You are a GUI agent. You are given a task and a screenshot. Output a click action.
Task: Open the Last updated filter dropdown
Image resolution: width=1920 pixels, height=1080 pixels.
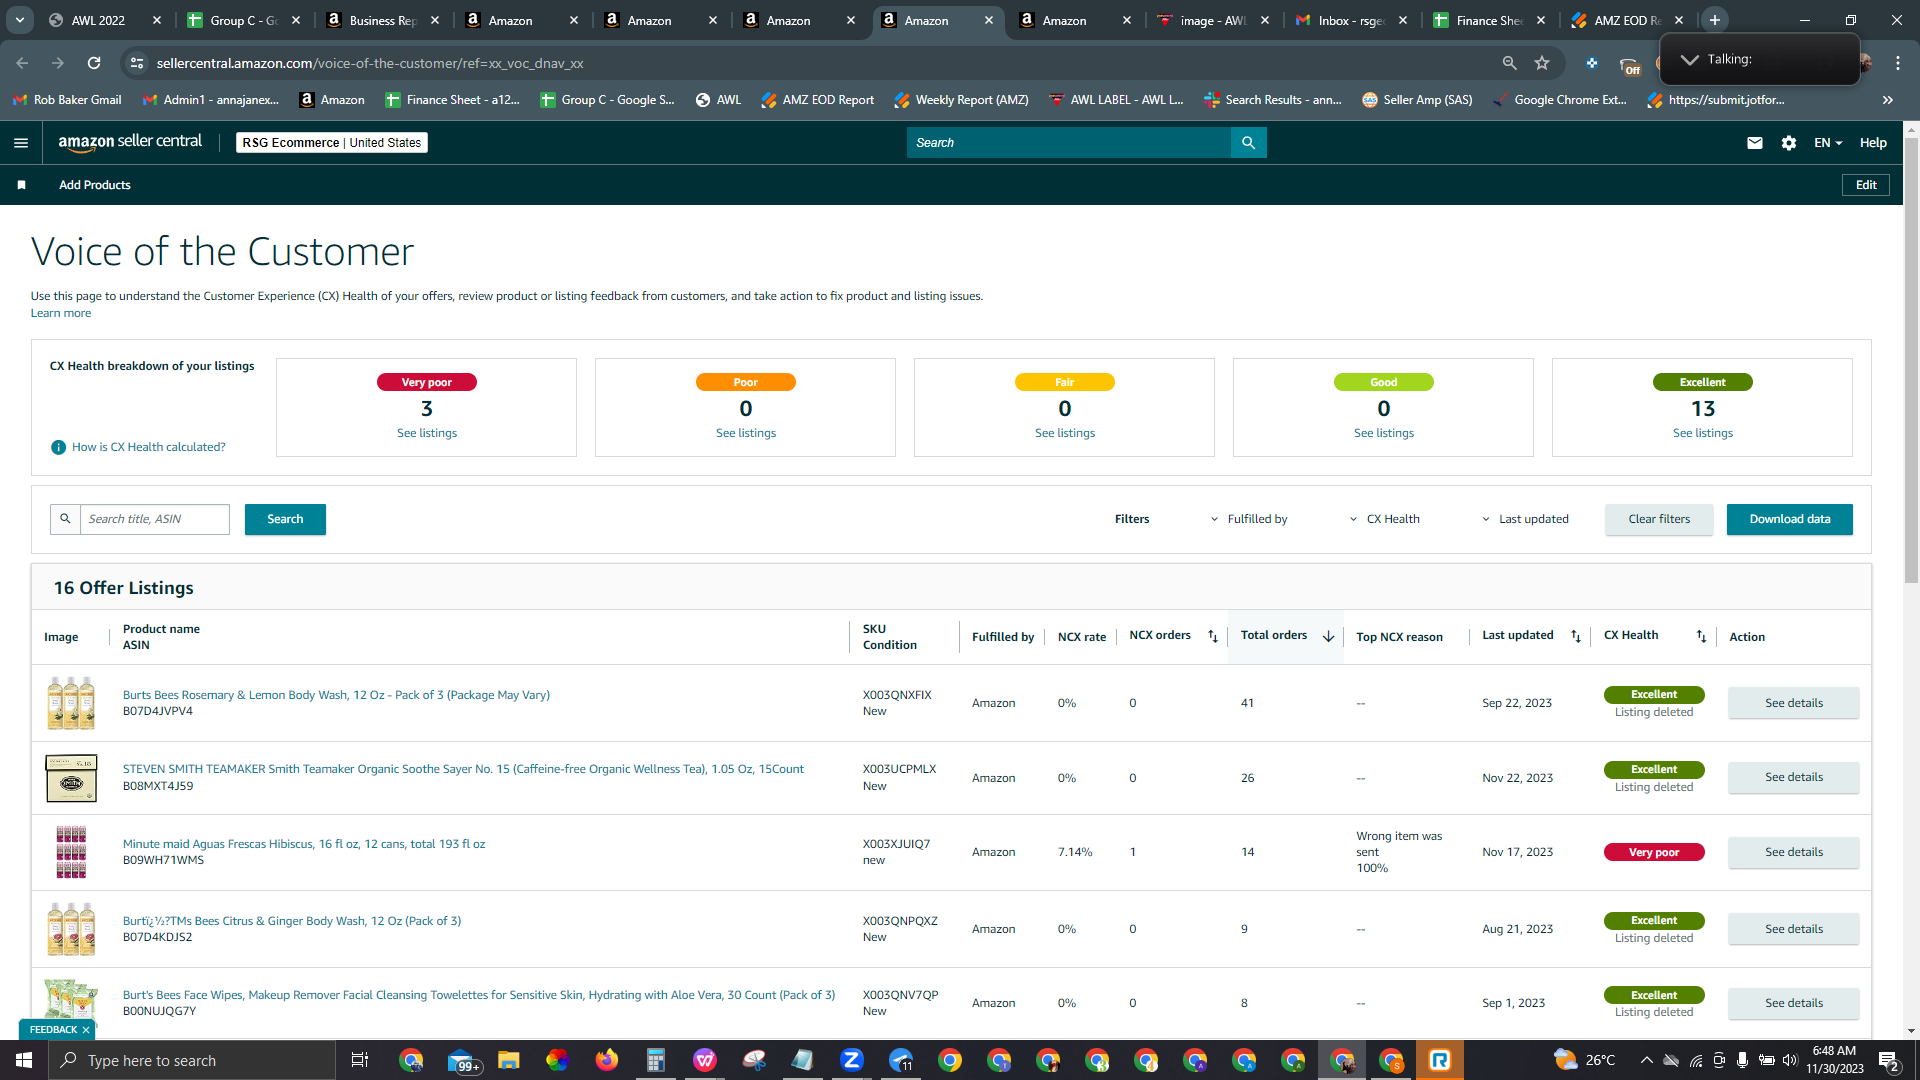point(1525,519)
